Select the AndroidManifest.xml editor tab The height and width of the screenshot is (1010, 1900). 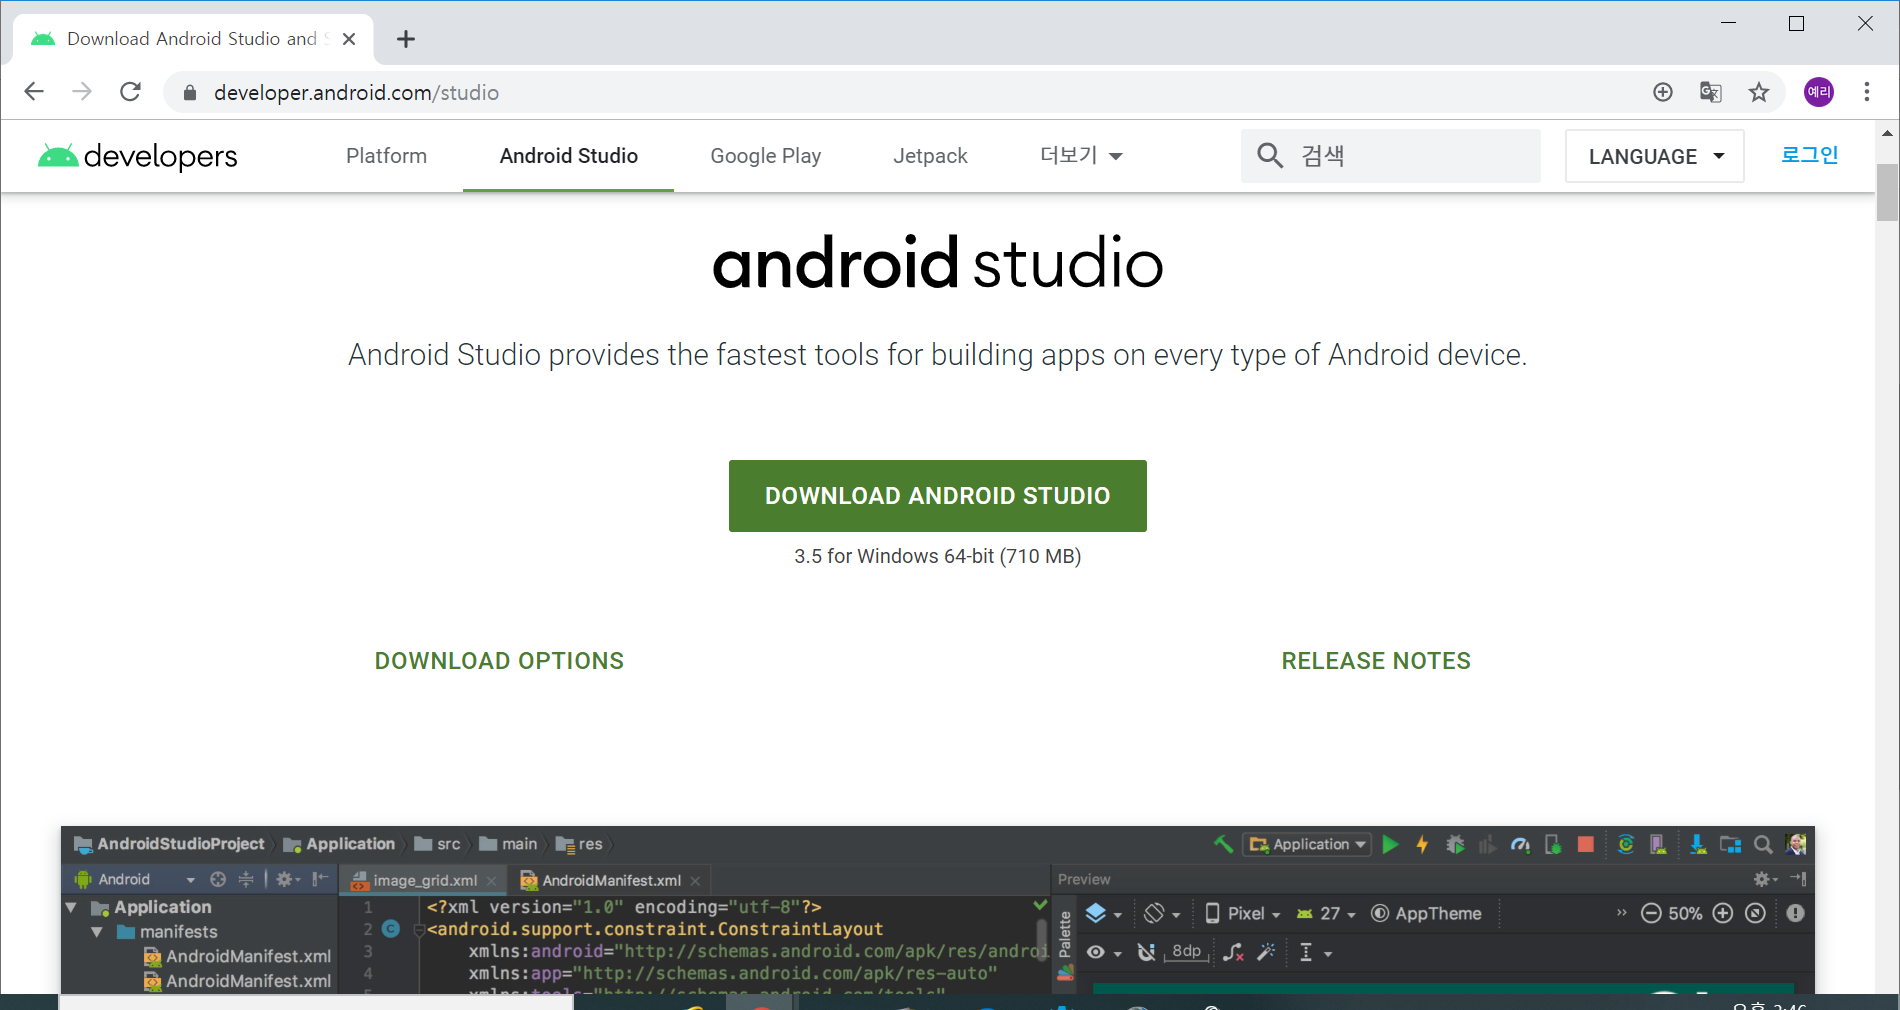(611, 880)
